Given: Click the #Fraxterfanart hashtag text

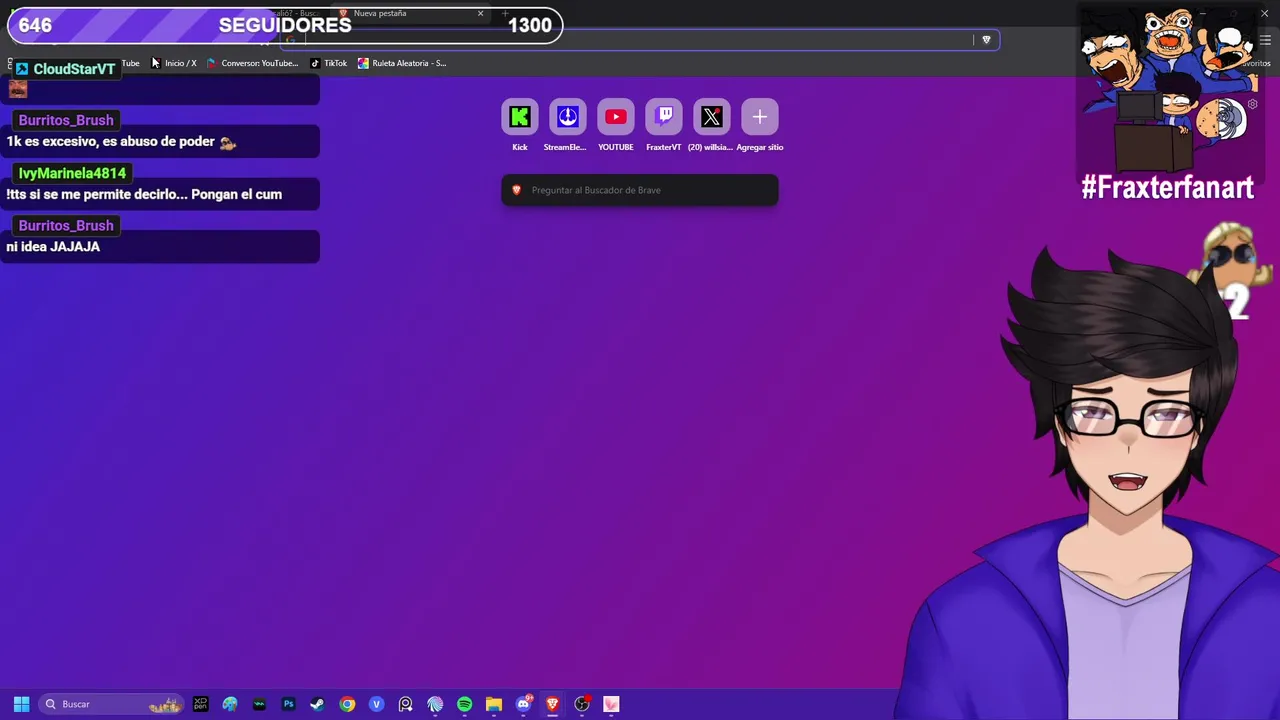Looking at the screenshot, I should pos(1167,187).
